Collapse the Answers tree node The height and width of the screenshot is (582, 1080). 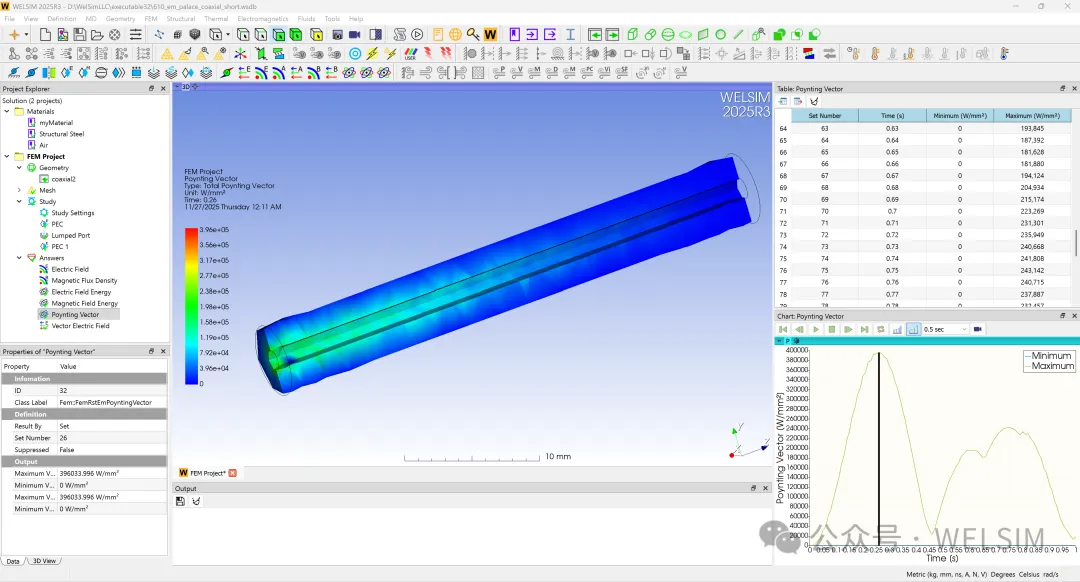(19, 258)
